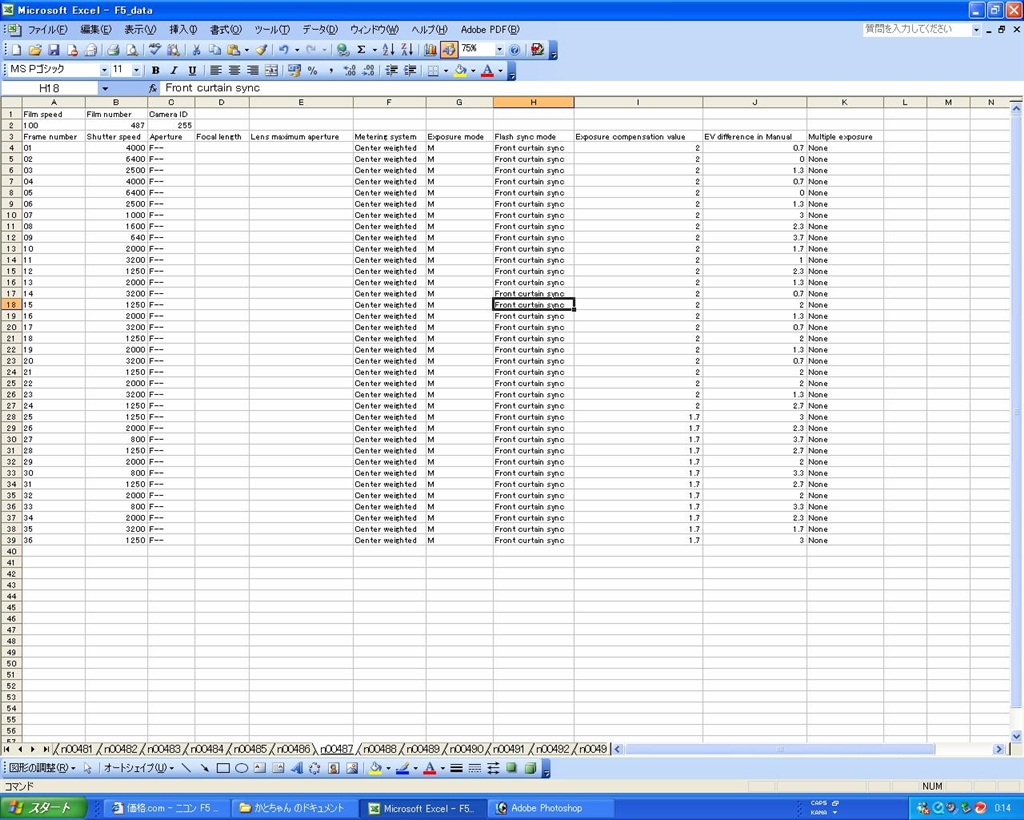The height and width of the screenshot is (820, 1024).
Task: Open the Adobe PDF menu
Action: click(x=490, y=30)
